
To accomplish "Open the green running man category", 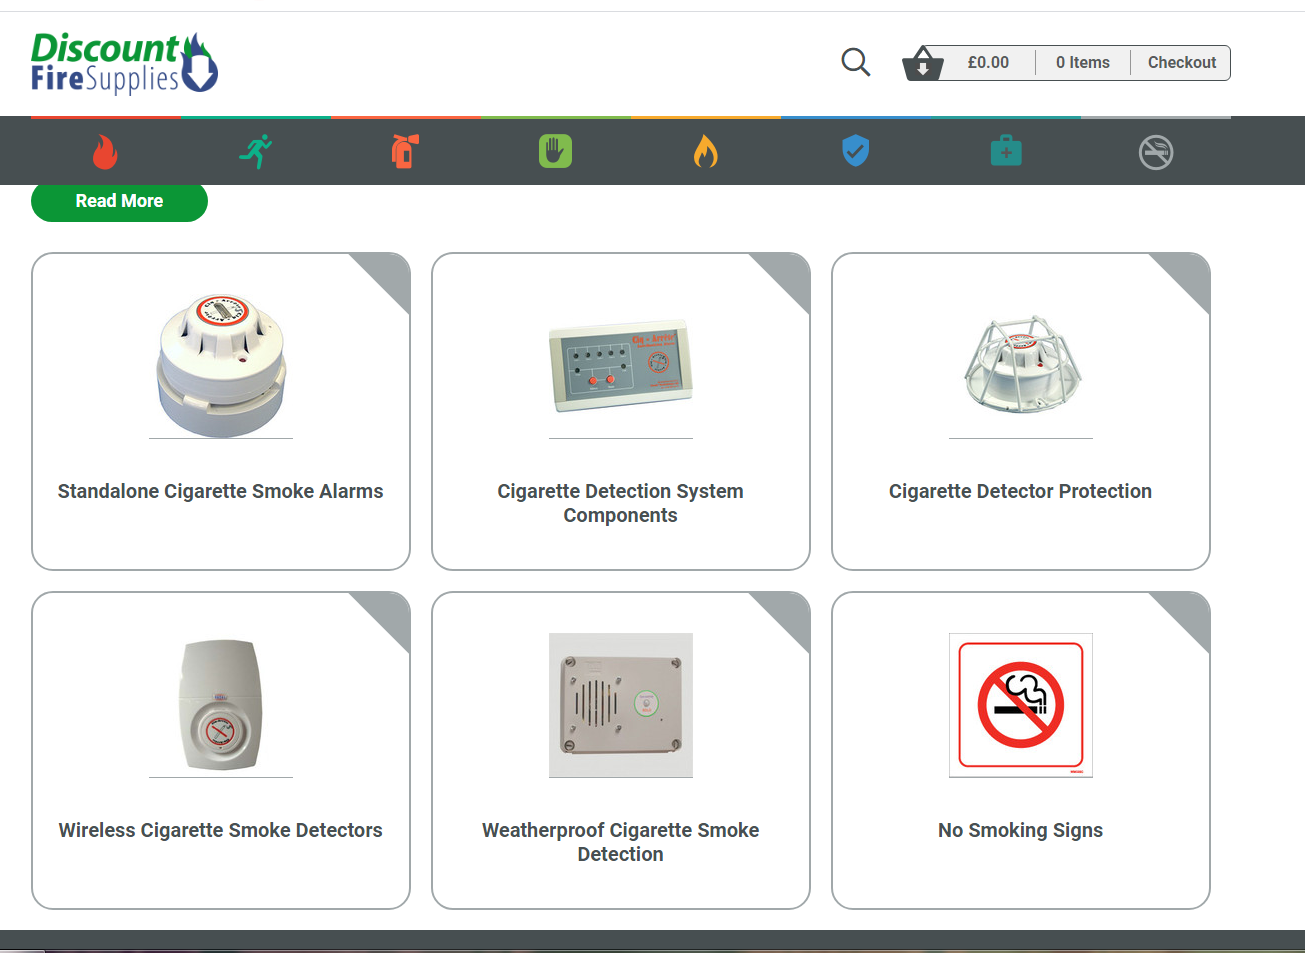I will click(256, 152).
